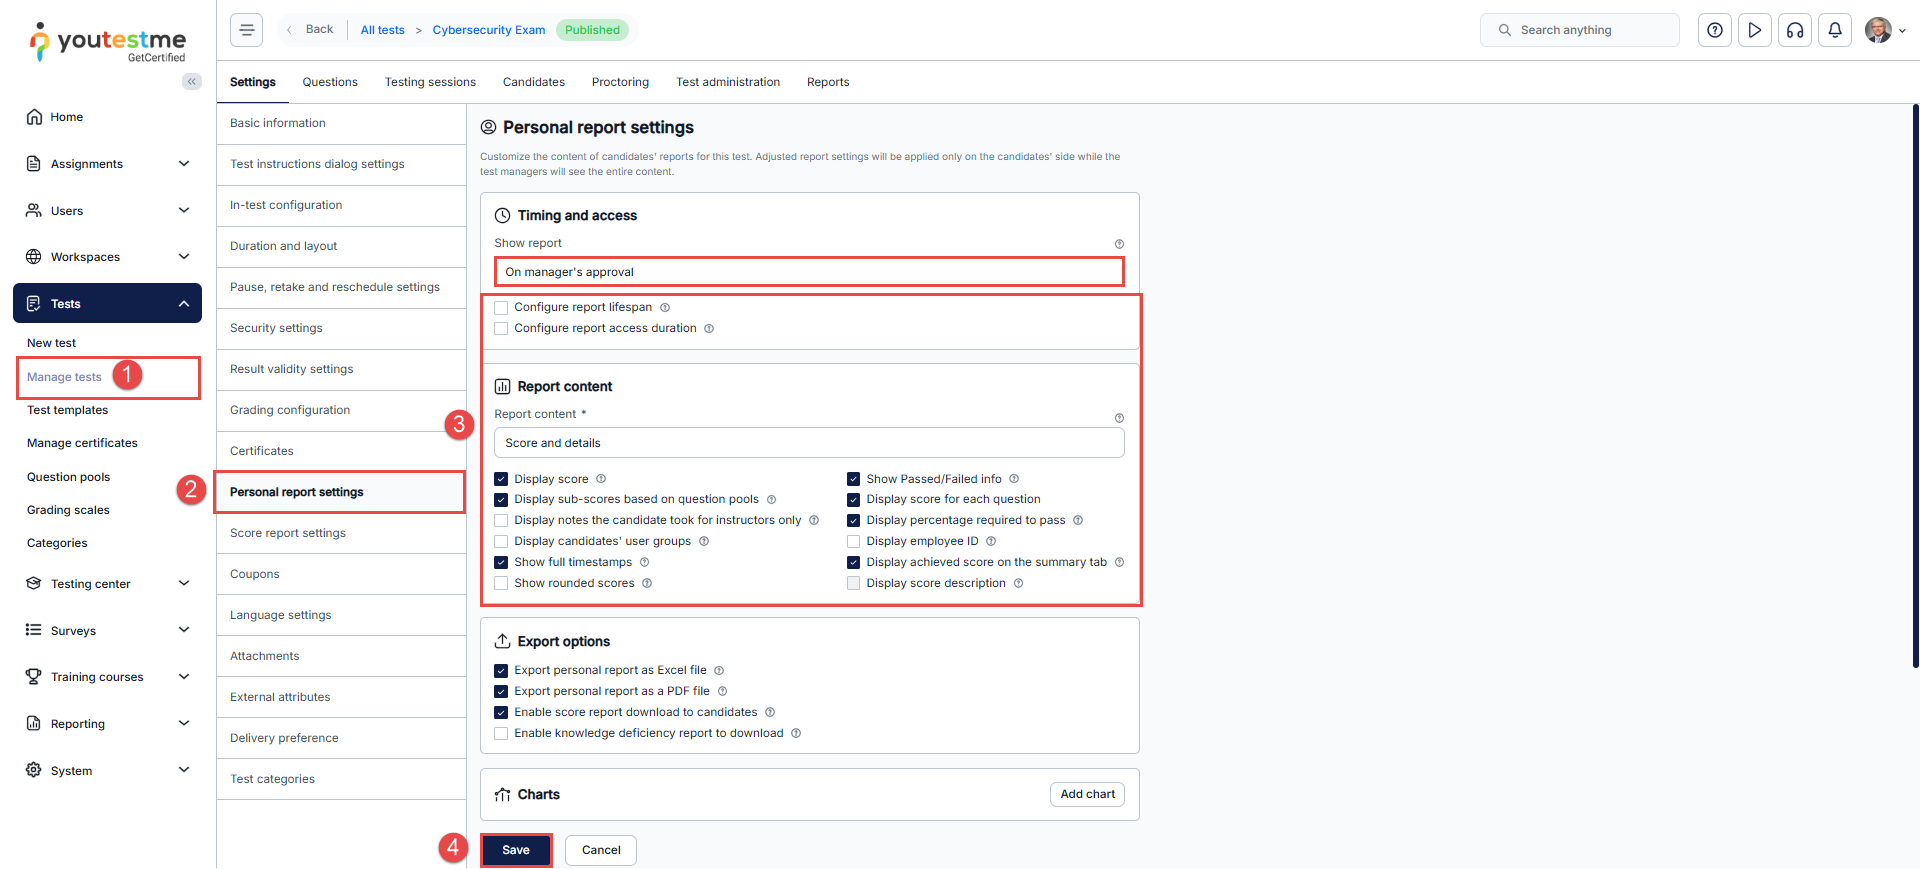Enable Configure report access duration checkbox
Screen dimensions: 1920x869
click(501, 329)
